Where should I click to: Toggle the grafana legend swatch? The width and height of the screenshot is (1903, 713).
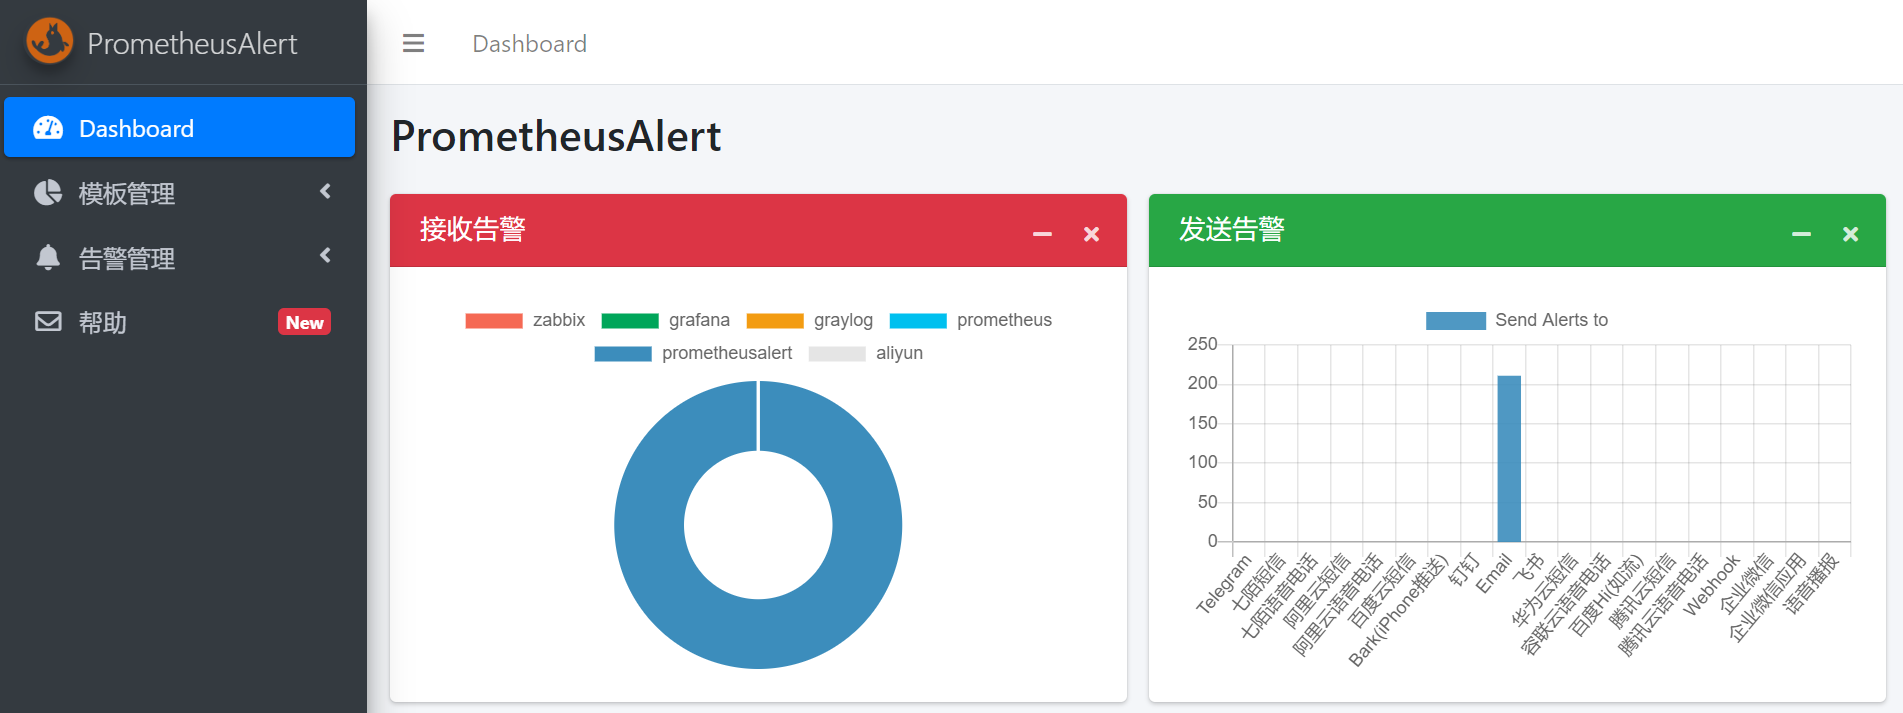pyautogui.click(x=630, y=320)
